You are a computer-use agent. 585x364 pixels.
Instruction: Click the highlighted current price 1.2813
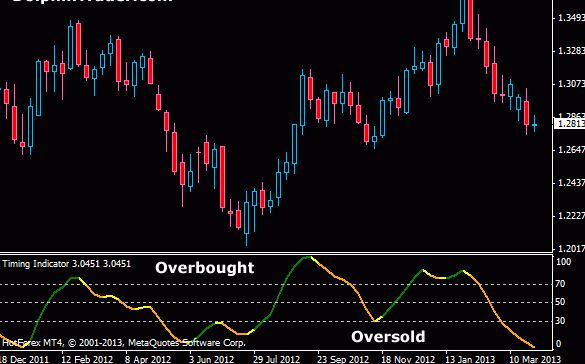(569, 123)
